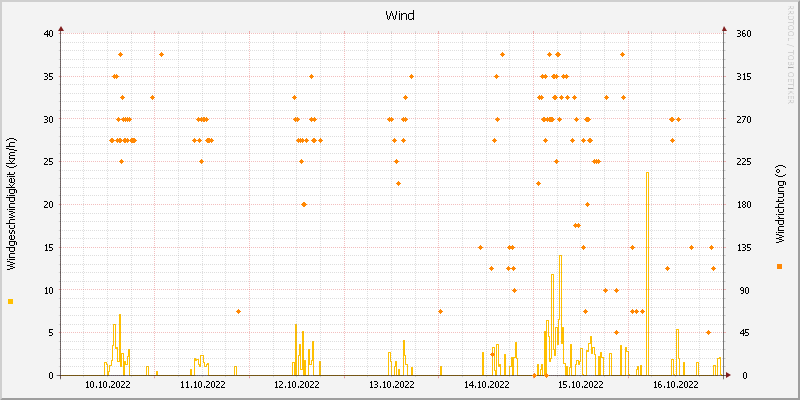Click the 35 tick on the speed axis

tap(48, 77)
